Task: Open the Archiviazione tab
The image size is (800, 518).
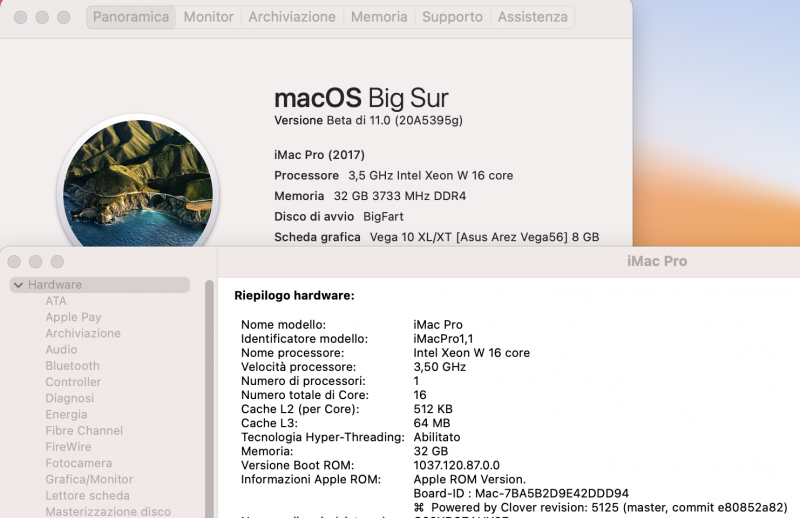Action: point(292,17)
